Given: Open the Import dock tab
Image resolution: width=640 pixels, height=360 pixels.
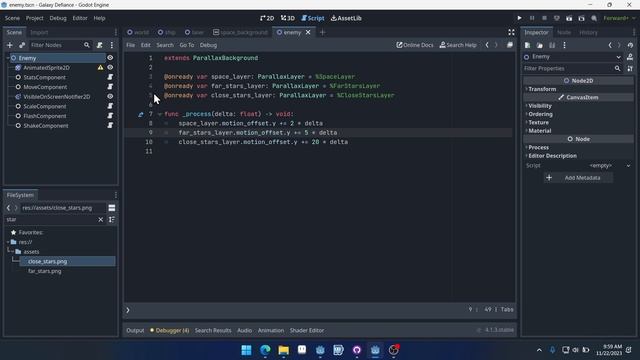Looking at the screenshot, I should [39, 32].
